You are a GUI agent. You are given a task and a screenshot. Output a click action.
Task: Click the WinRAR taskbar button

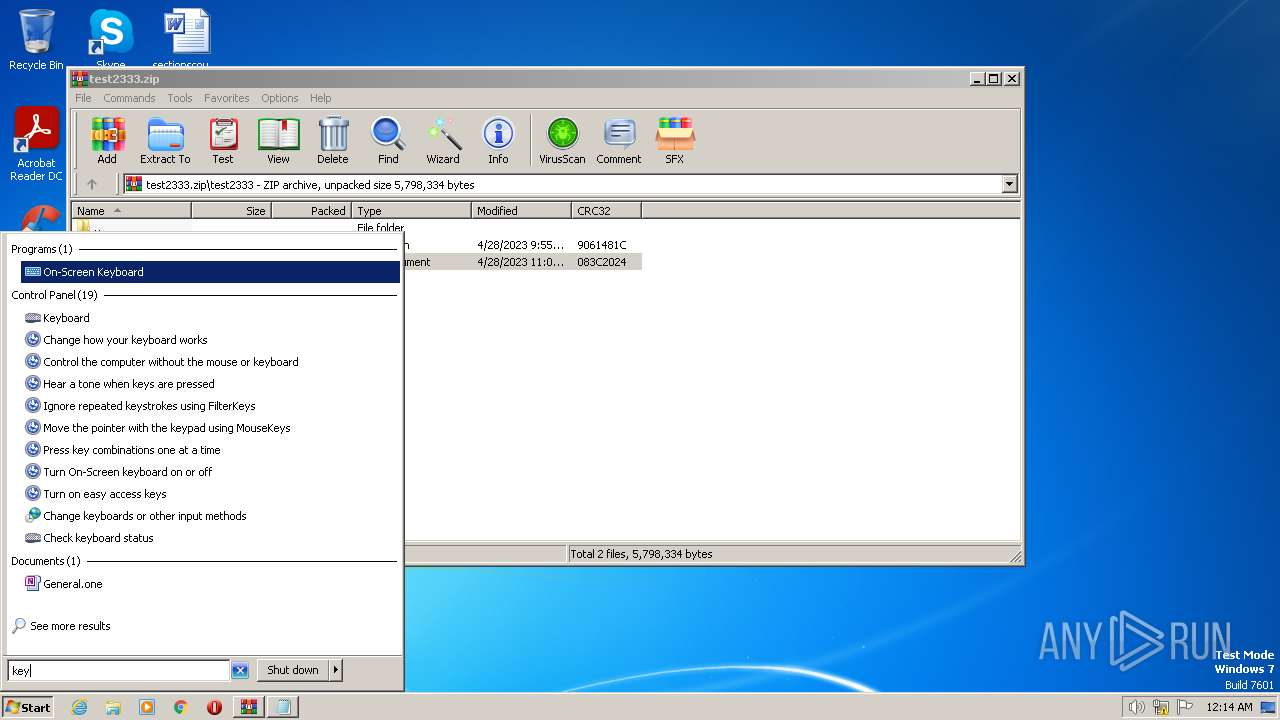(x=249, y=707)
